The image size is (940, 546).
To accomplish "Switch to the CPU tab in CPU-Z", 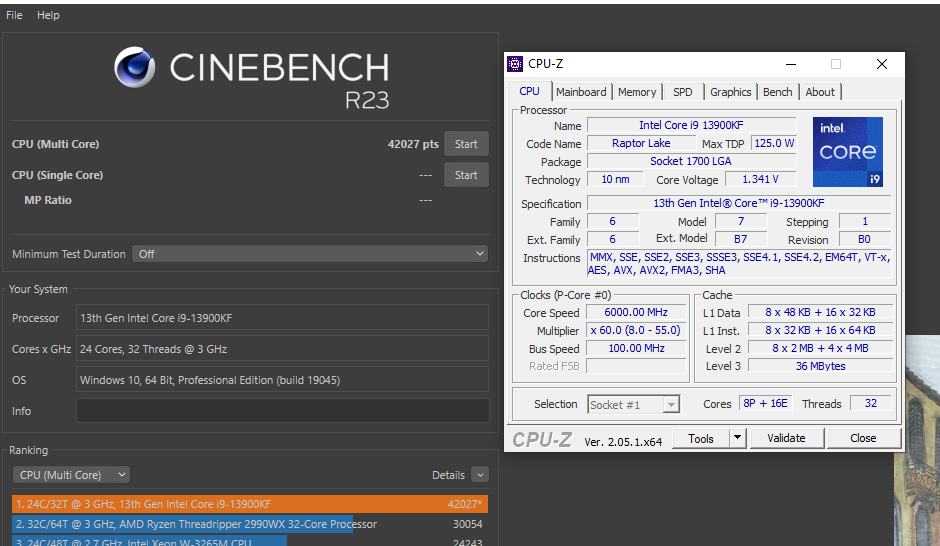I will pyautogui.click(x=529, y=91).
